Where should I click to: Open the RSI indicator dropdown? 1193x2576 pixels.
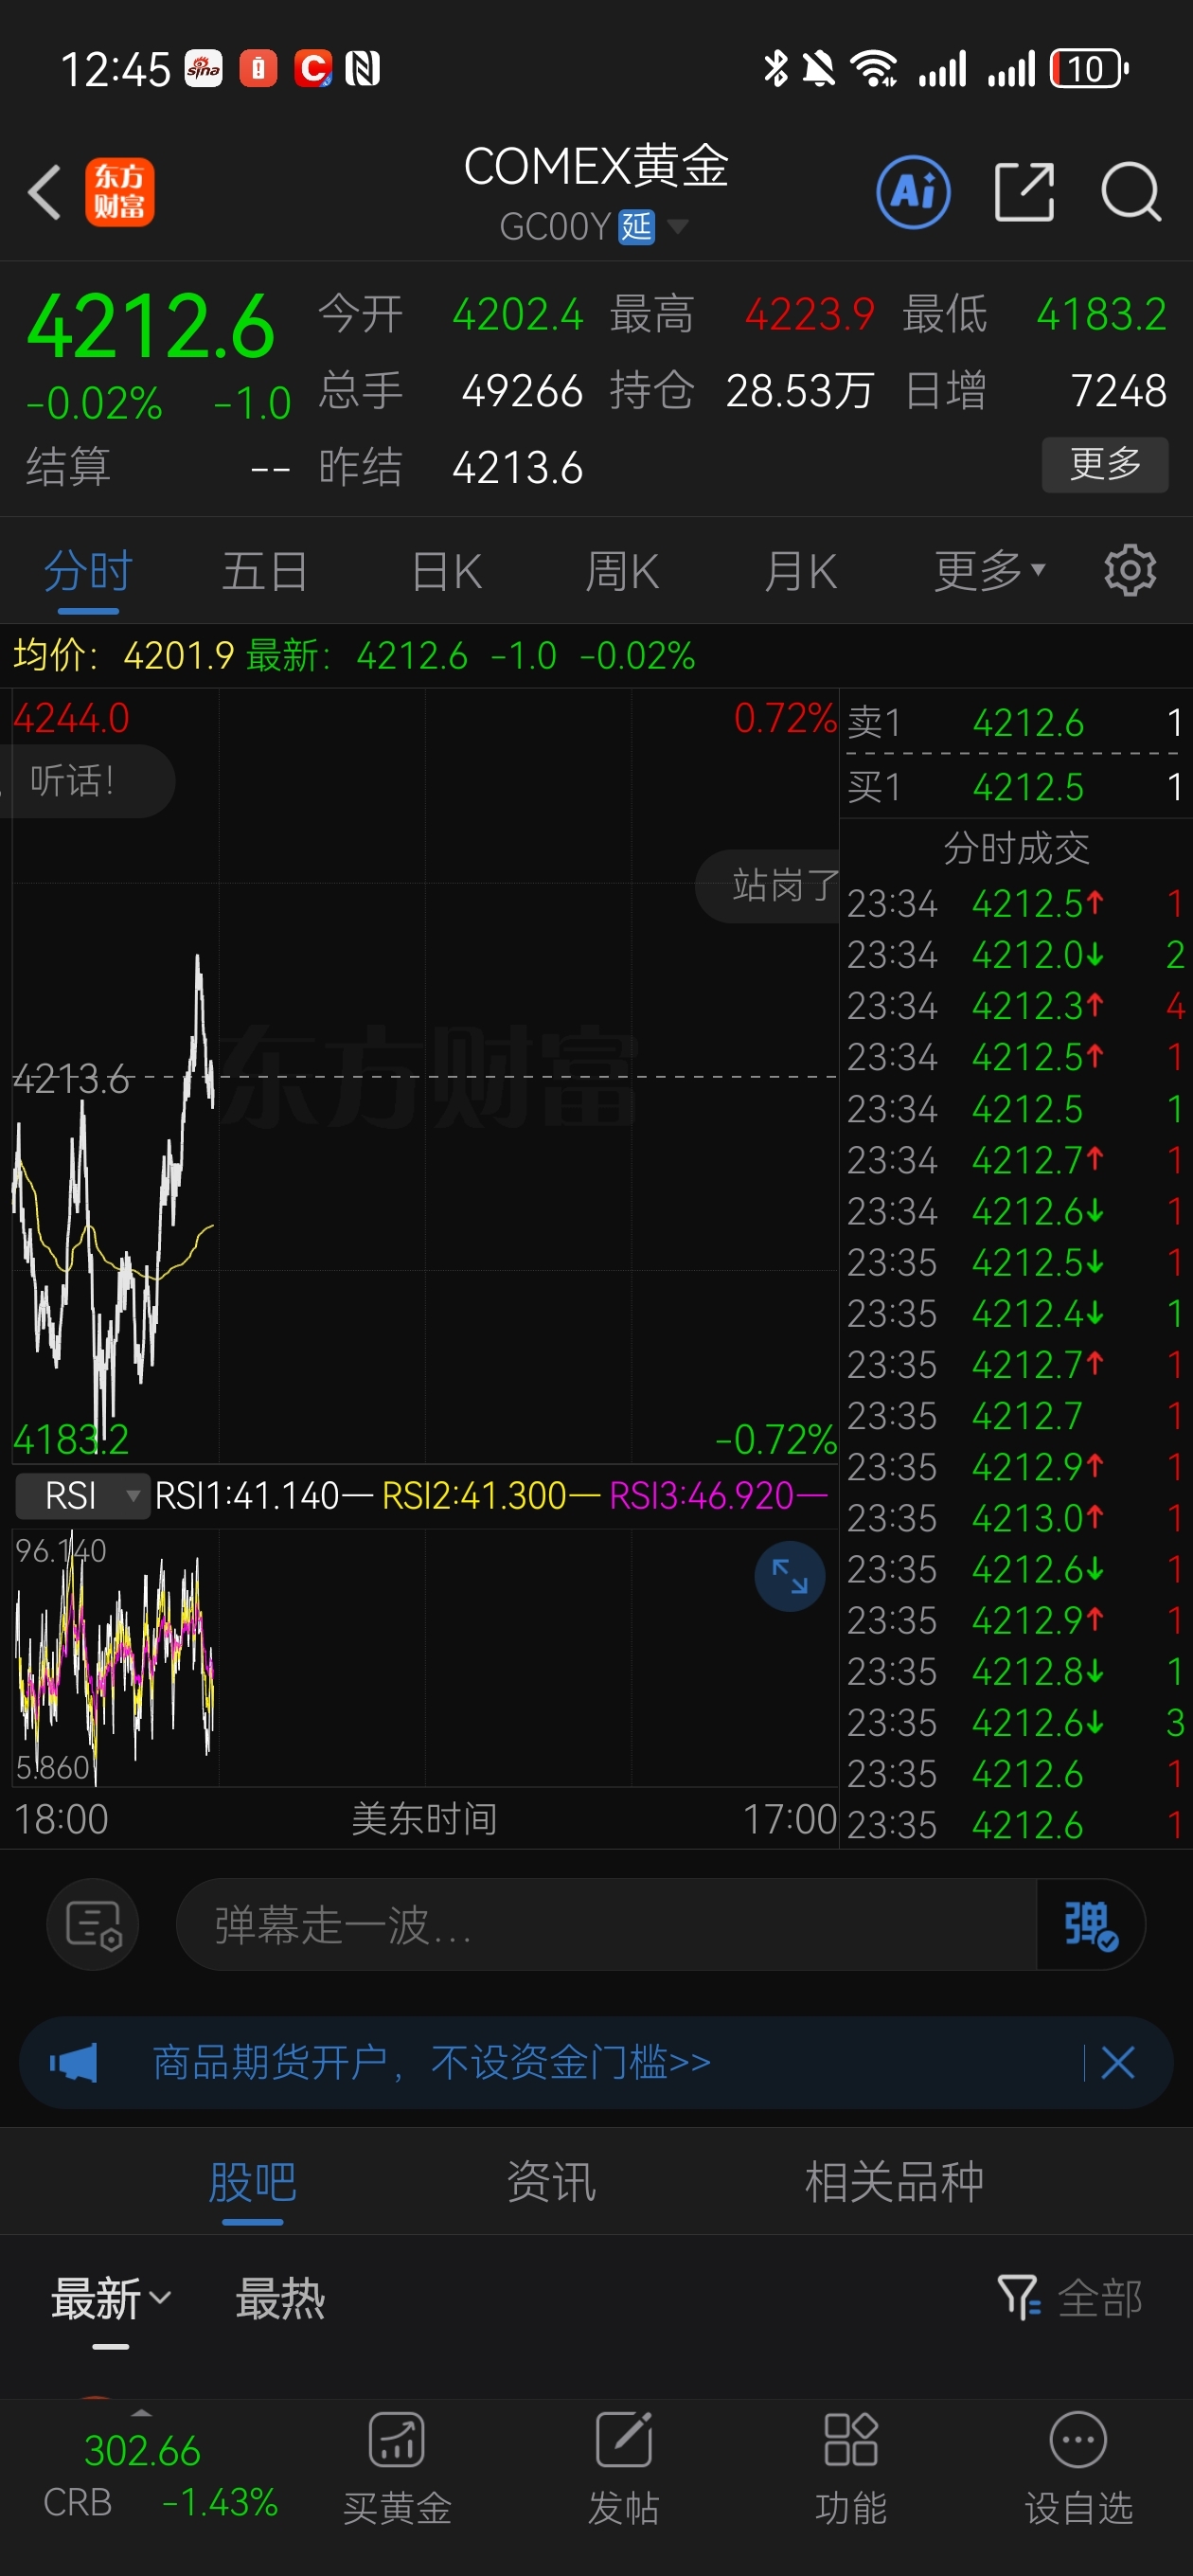pos(83,1496)
